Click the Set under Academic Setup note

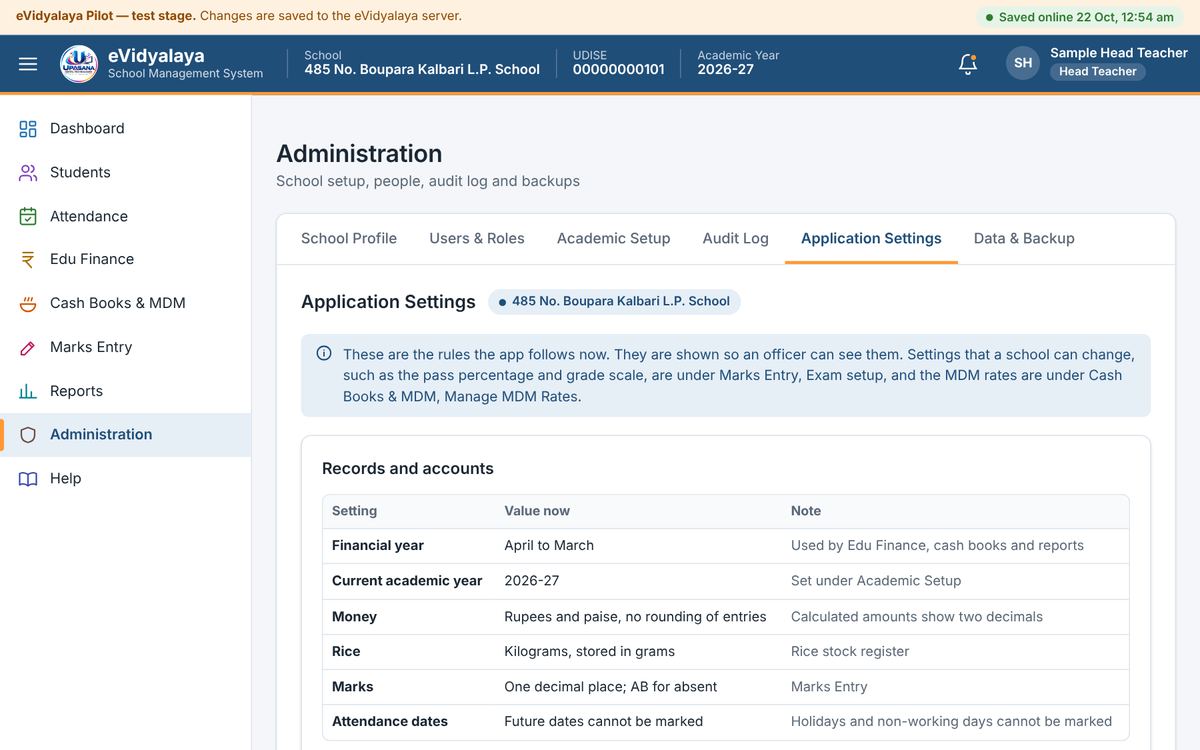click(x=876, y=580)
